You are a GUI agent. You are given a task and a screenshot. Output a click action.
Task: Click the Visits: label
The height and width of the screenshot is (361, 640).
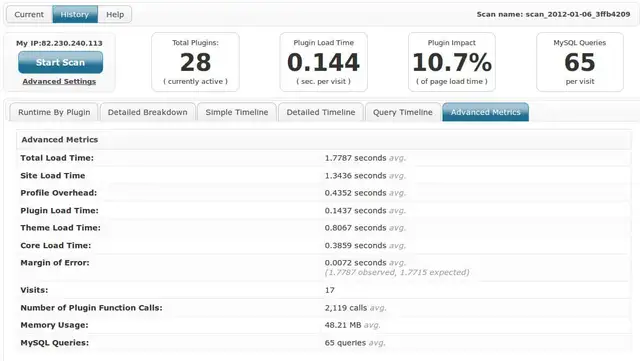pyautogui.click(x=34, y=290)
